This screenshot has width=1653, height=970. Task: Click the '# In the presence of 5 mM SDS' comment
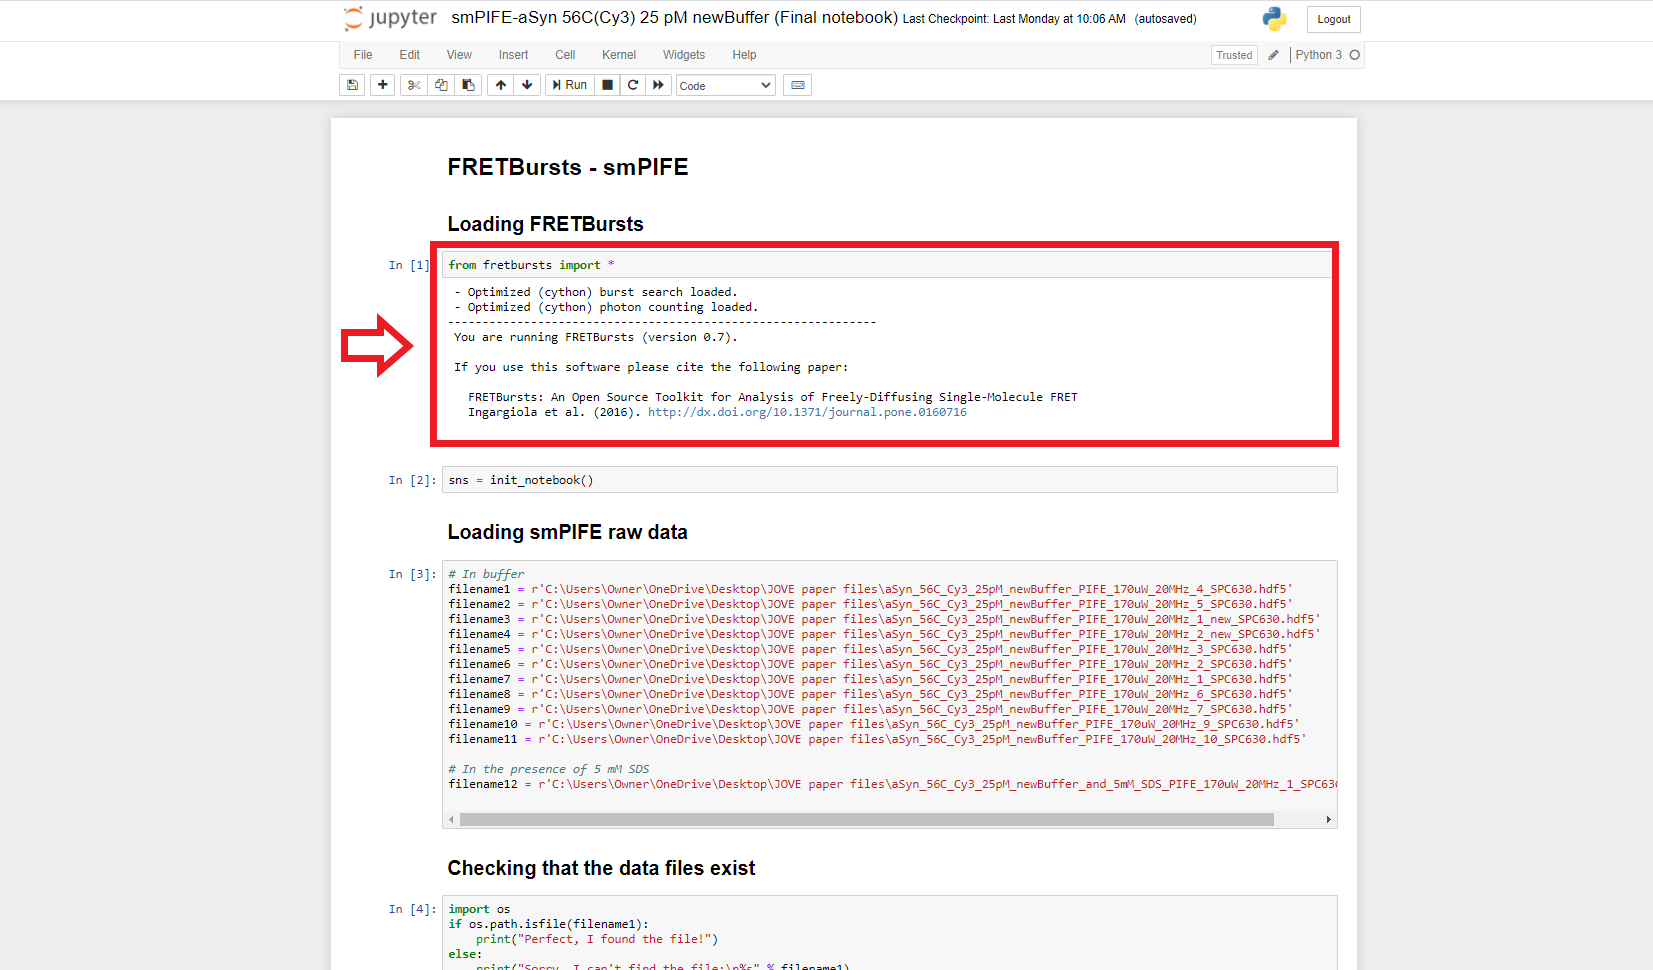549,769
